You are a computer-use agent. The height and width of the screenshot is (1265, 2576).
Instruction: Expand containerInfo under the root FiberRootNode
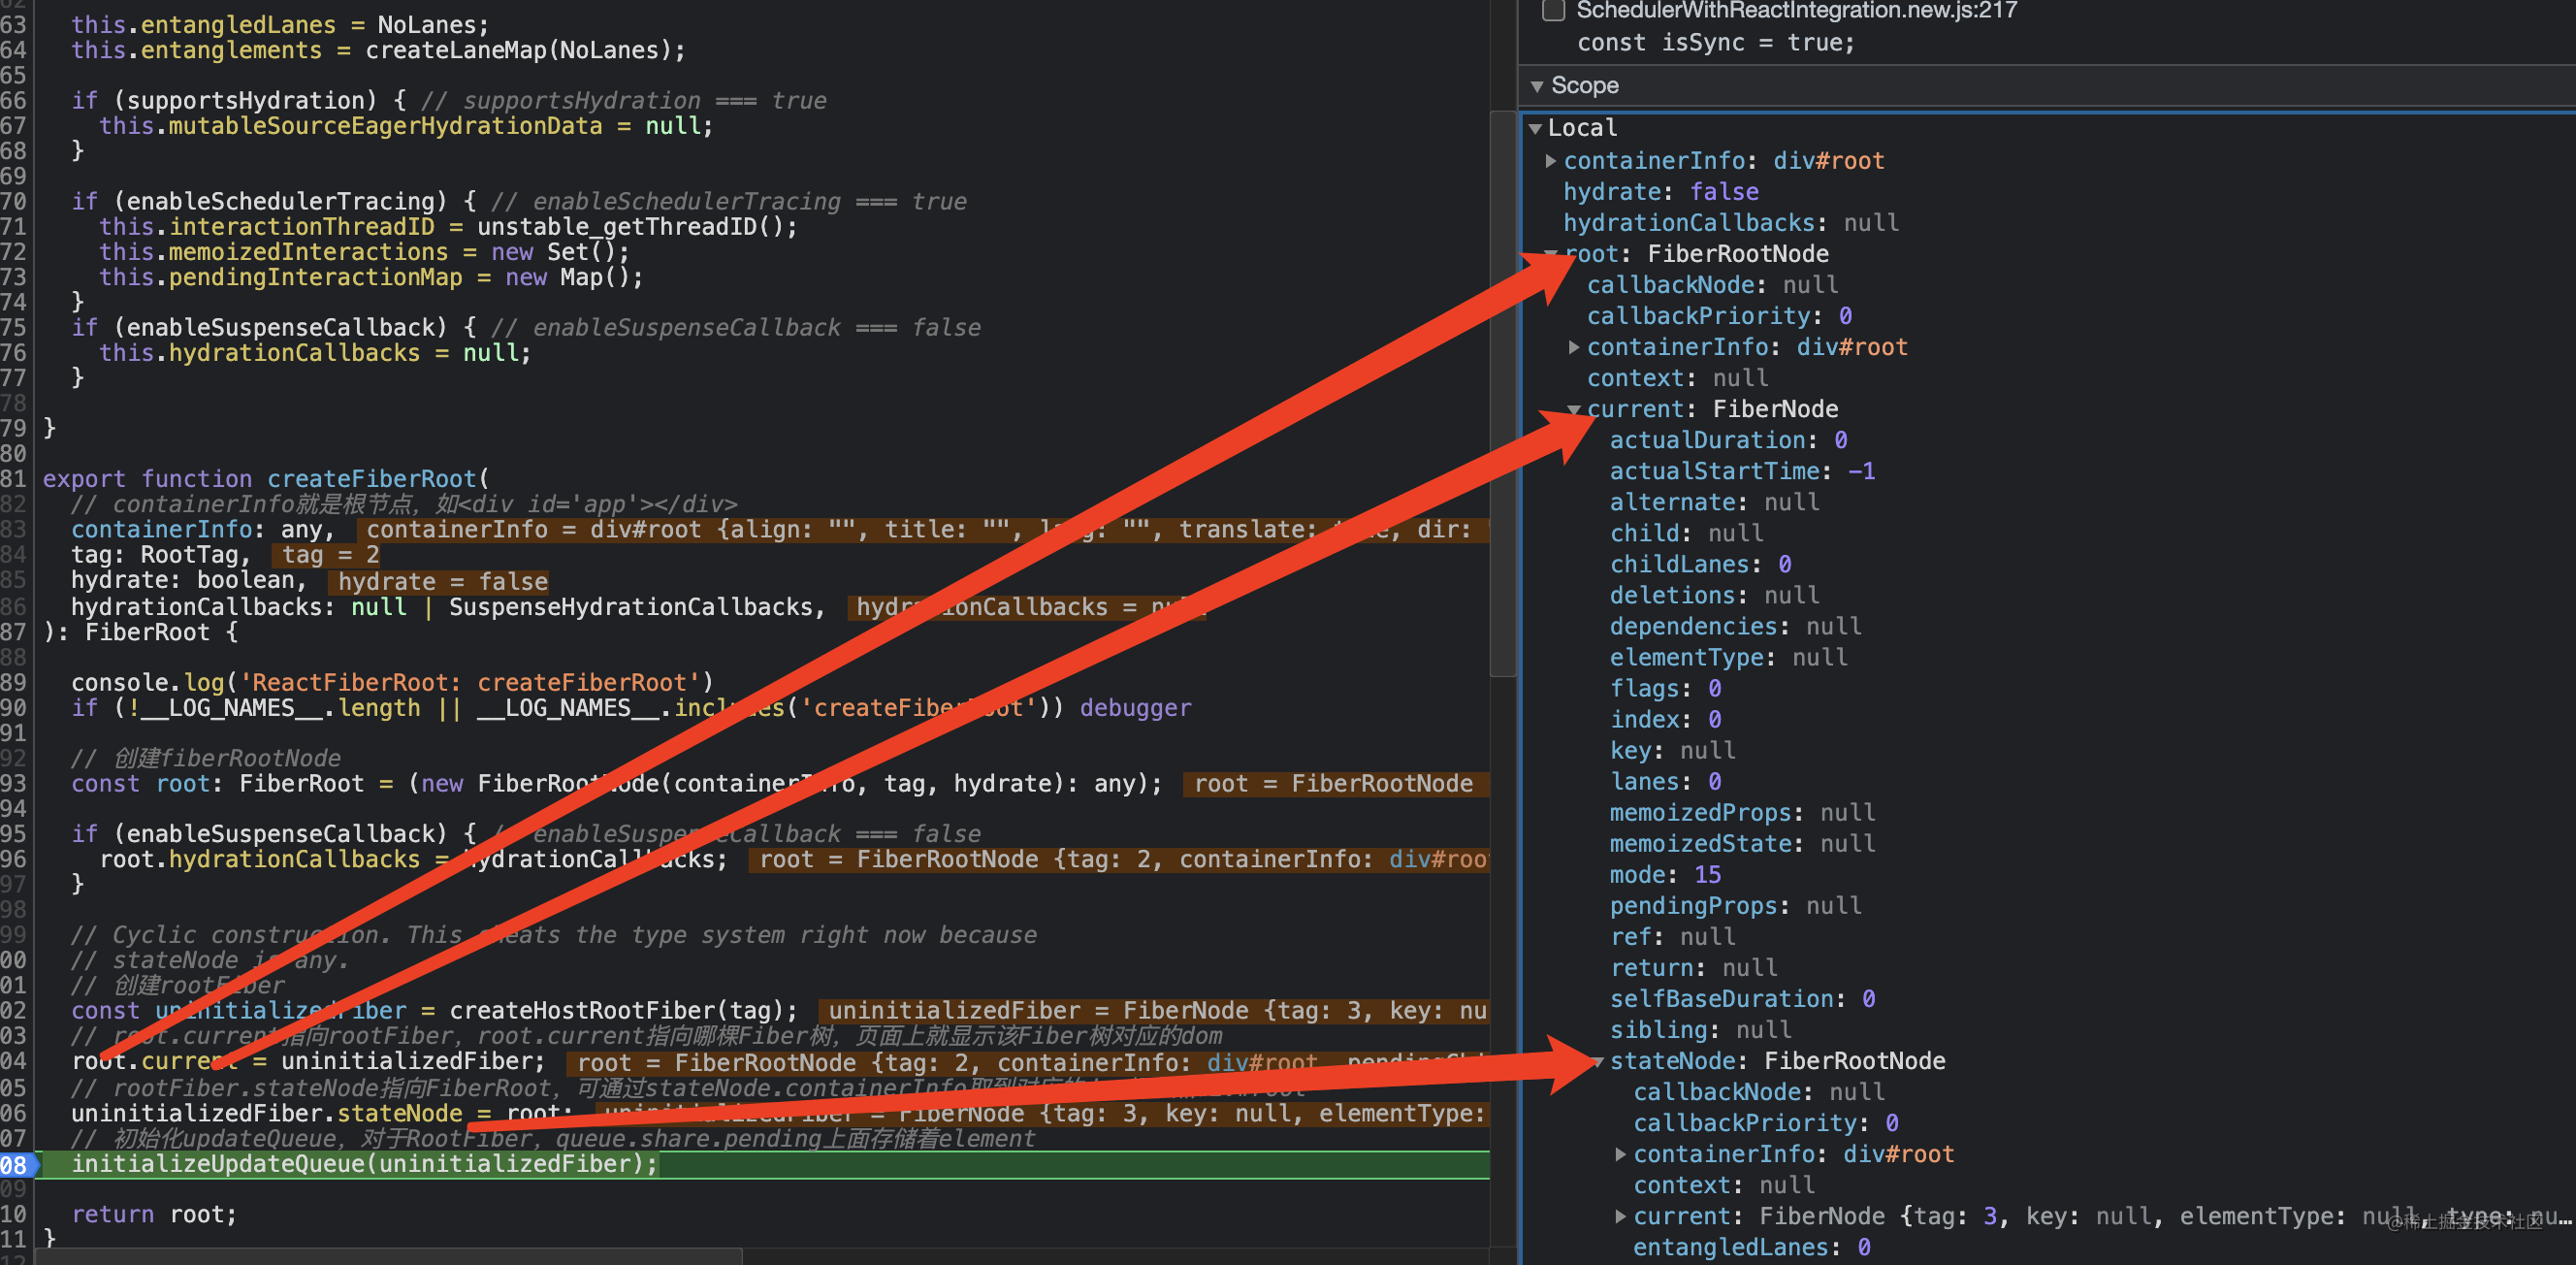pos(1573,347)
